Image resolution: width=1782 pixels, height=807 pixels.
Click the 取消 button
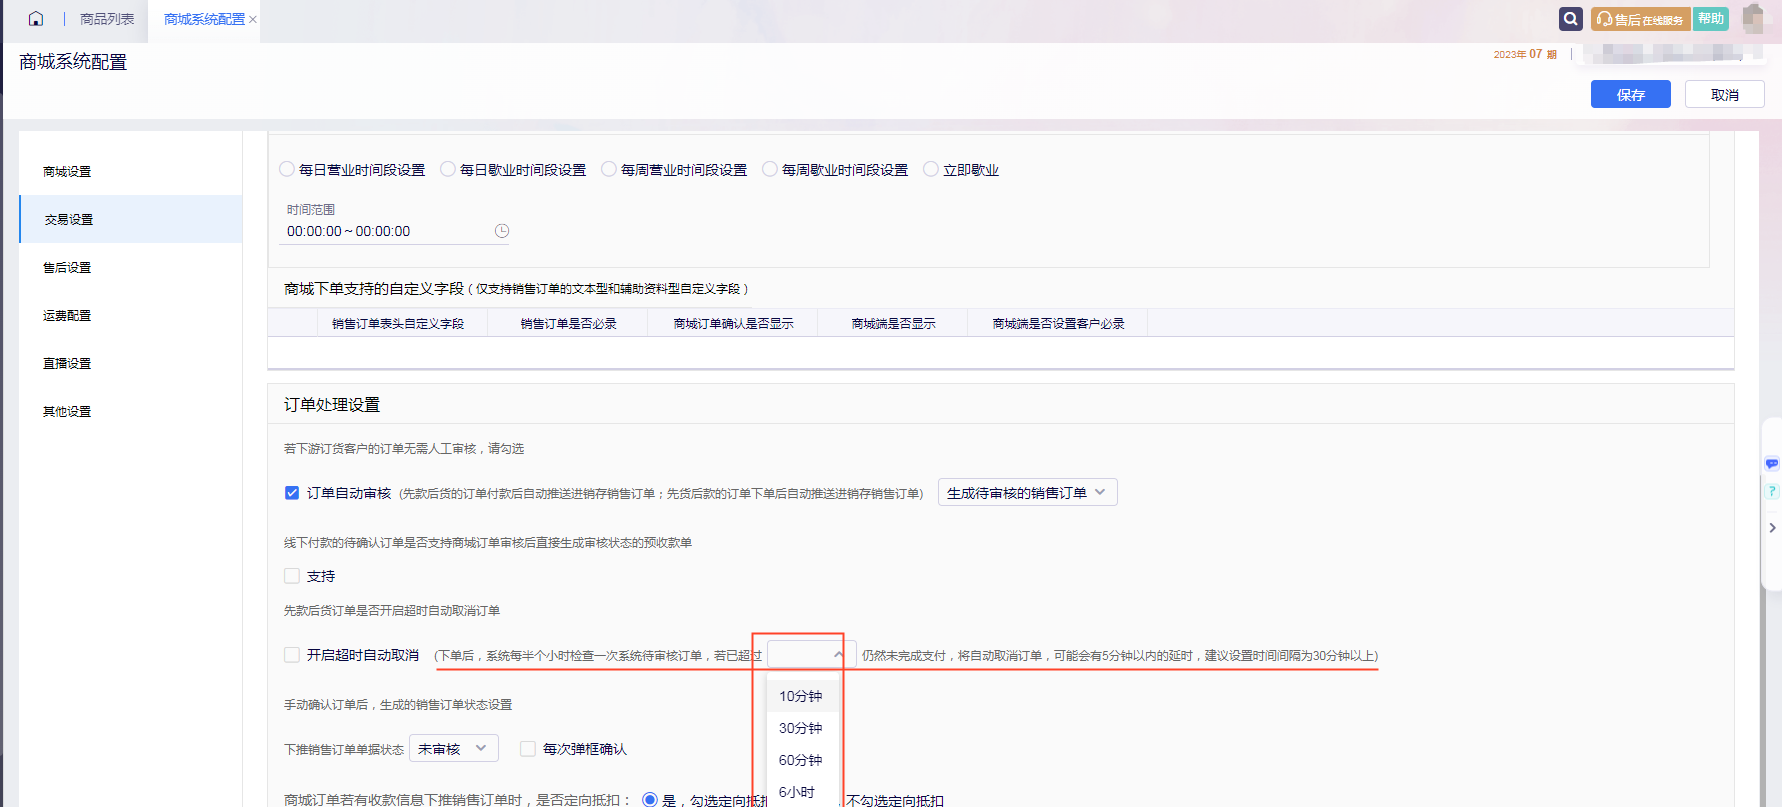coord(1725,94)
